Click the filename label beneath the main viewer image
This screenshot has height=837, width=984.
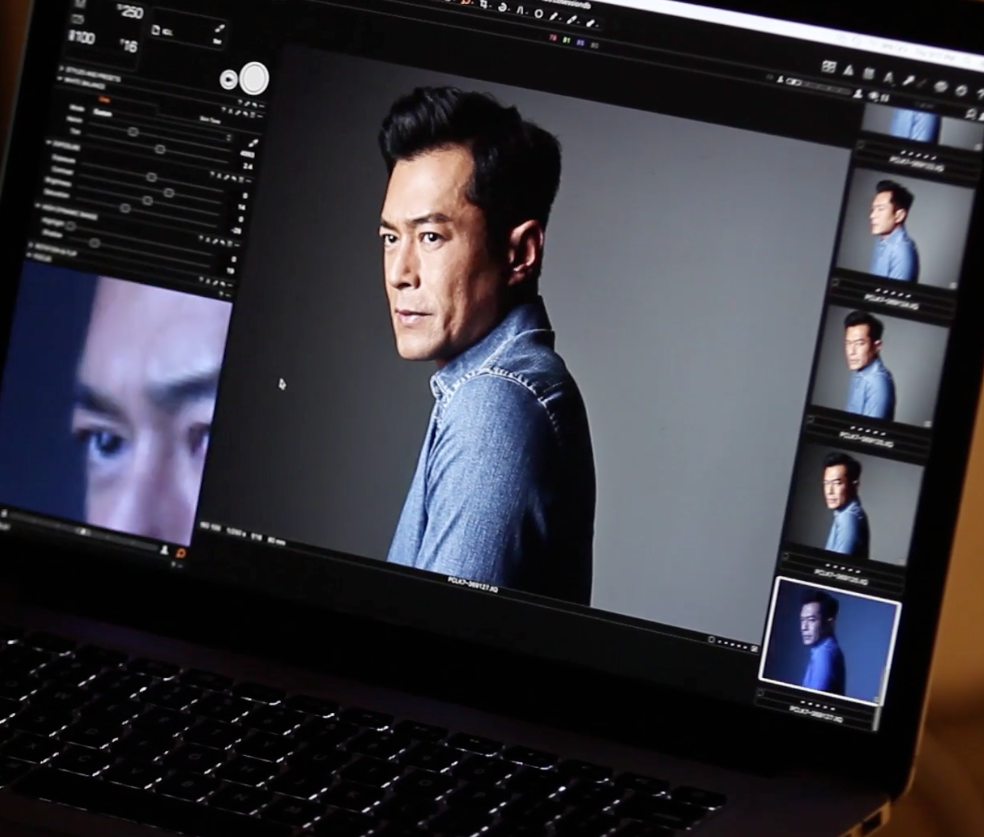point(472,585)
